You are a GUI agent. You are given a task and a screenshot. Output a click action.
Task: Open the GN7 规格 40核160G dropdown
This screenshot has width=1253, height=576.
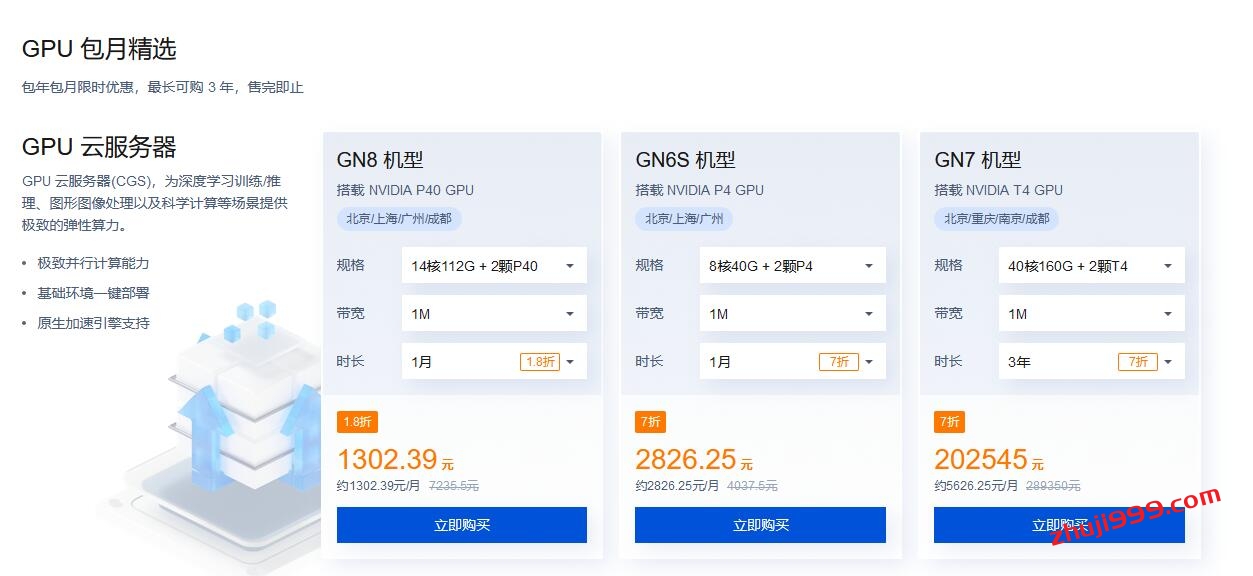click(1091, 266)
